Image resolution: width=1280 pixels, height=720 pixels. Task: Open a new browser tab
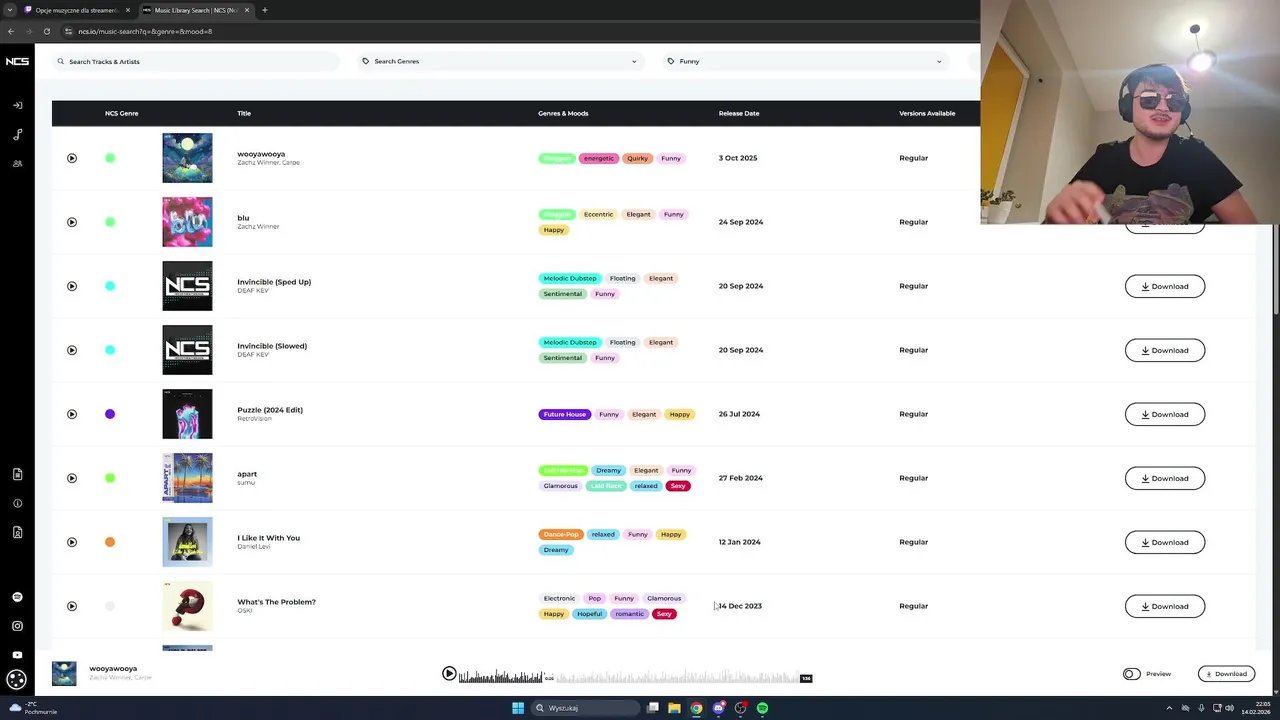[264, 10]
